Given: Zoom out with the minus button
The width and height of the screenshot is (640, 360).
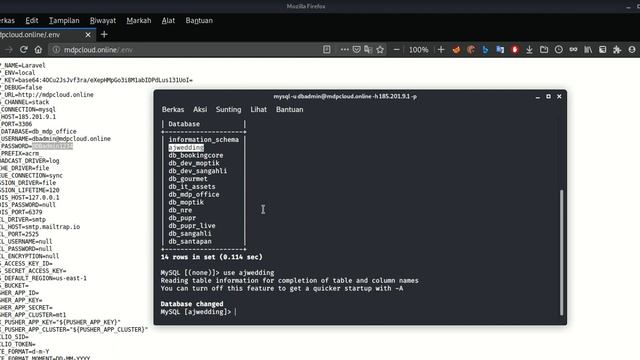Looking at the screenshot, I should pyautogui.click(x=396, y=49).
